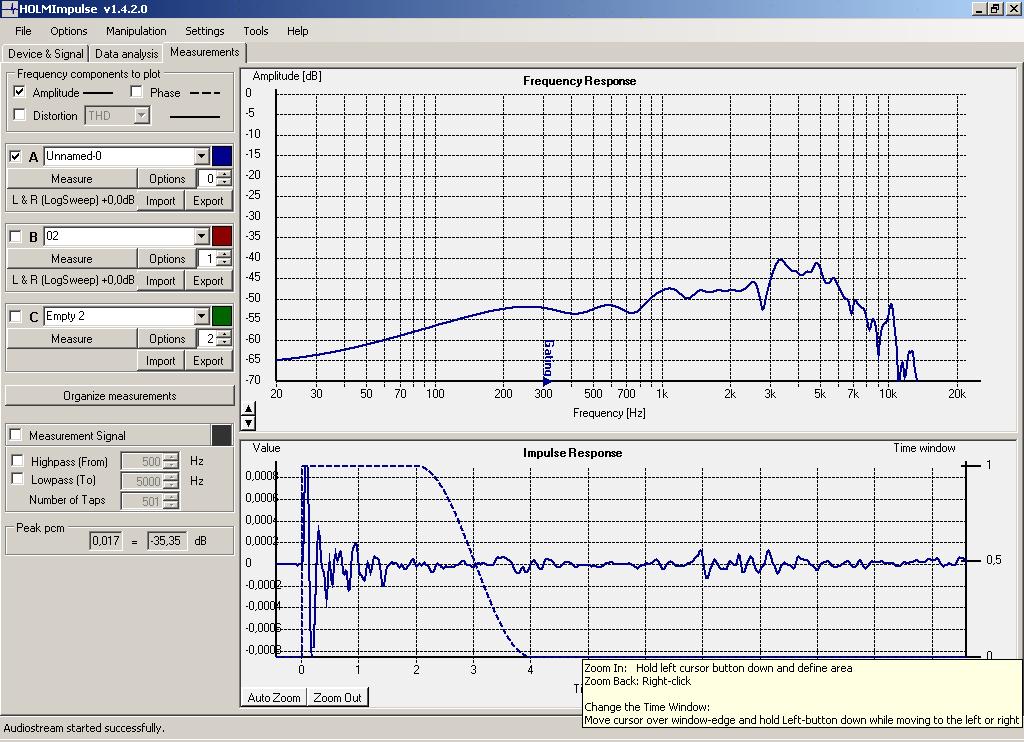Click Measure for slot A
The image size is (1024, 742).
72,178
